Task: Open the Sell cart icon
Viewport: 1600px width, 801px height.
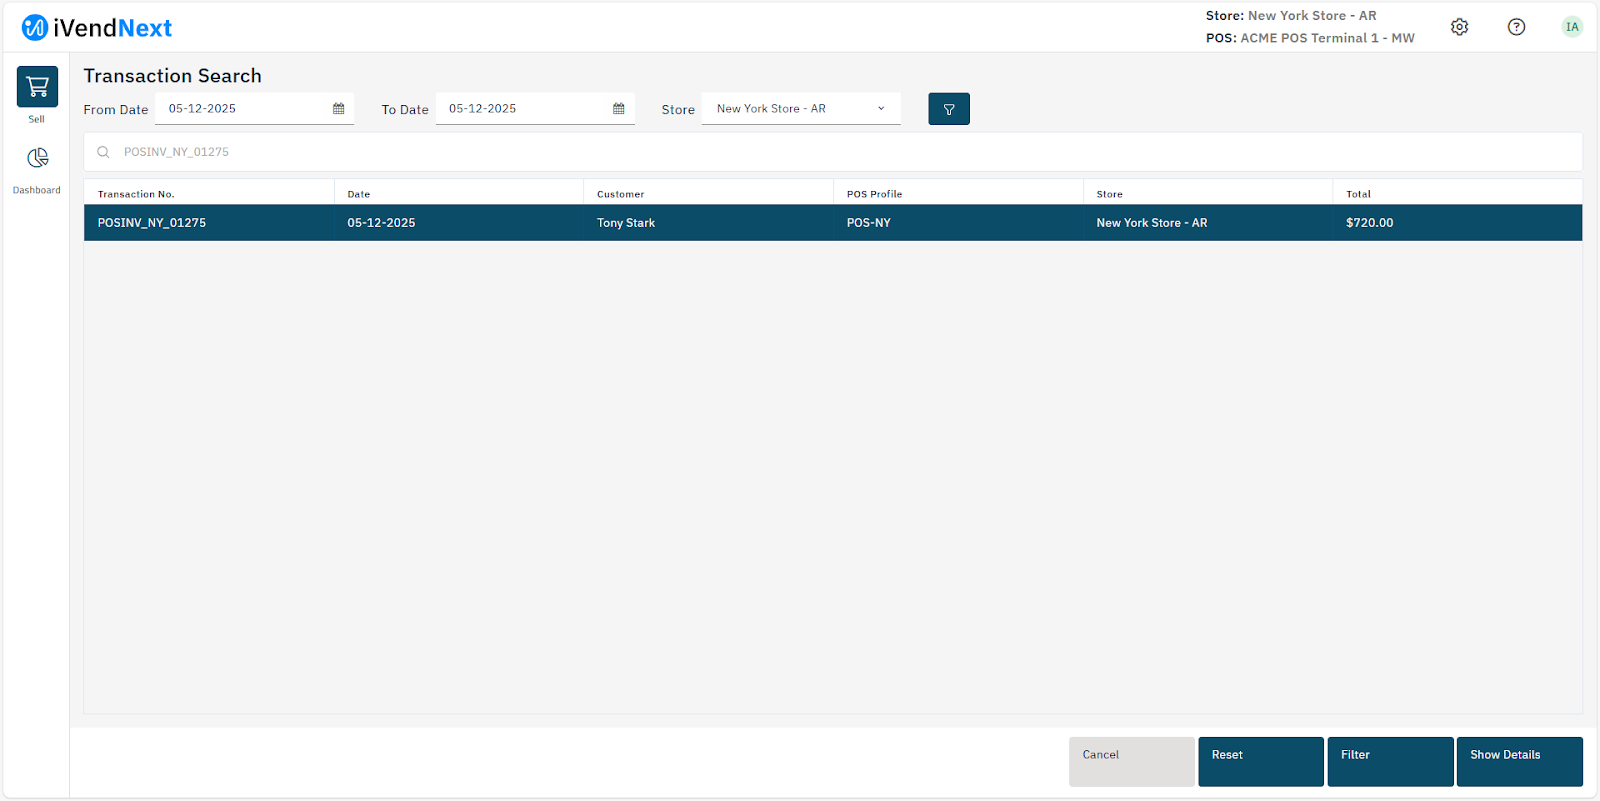Action: tap(37, 87)
